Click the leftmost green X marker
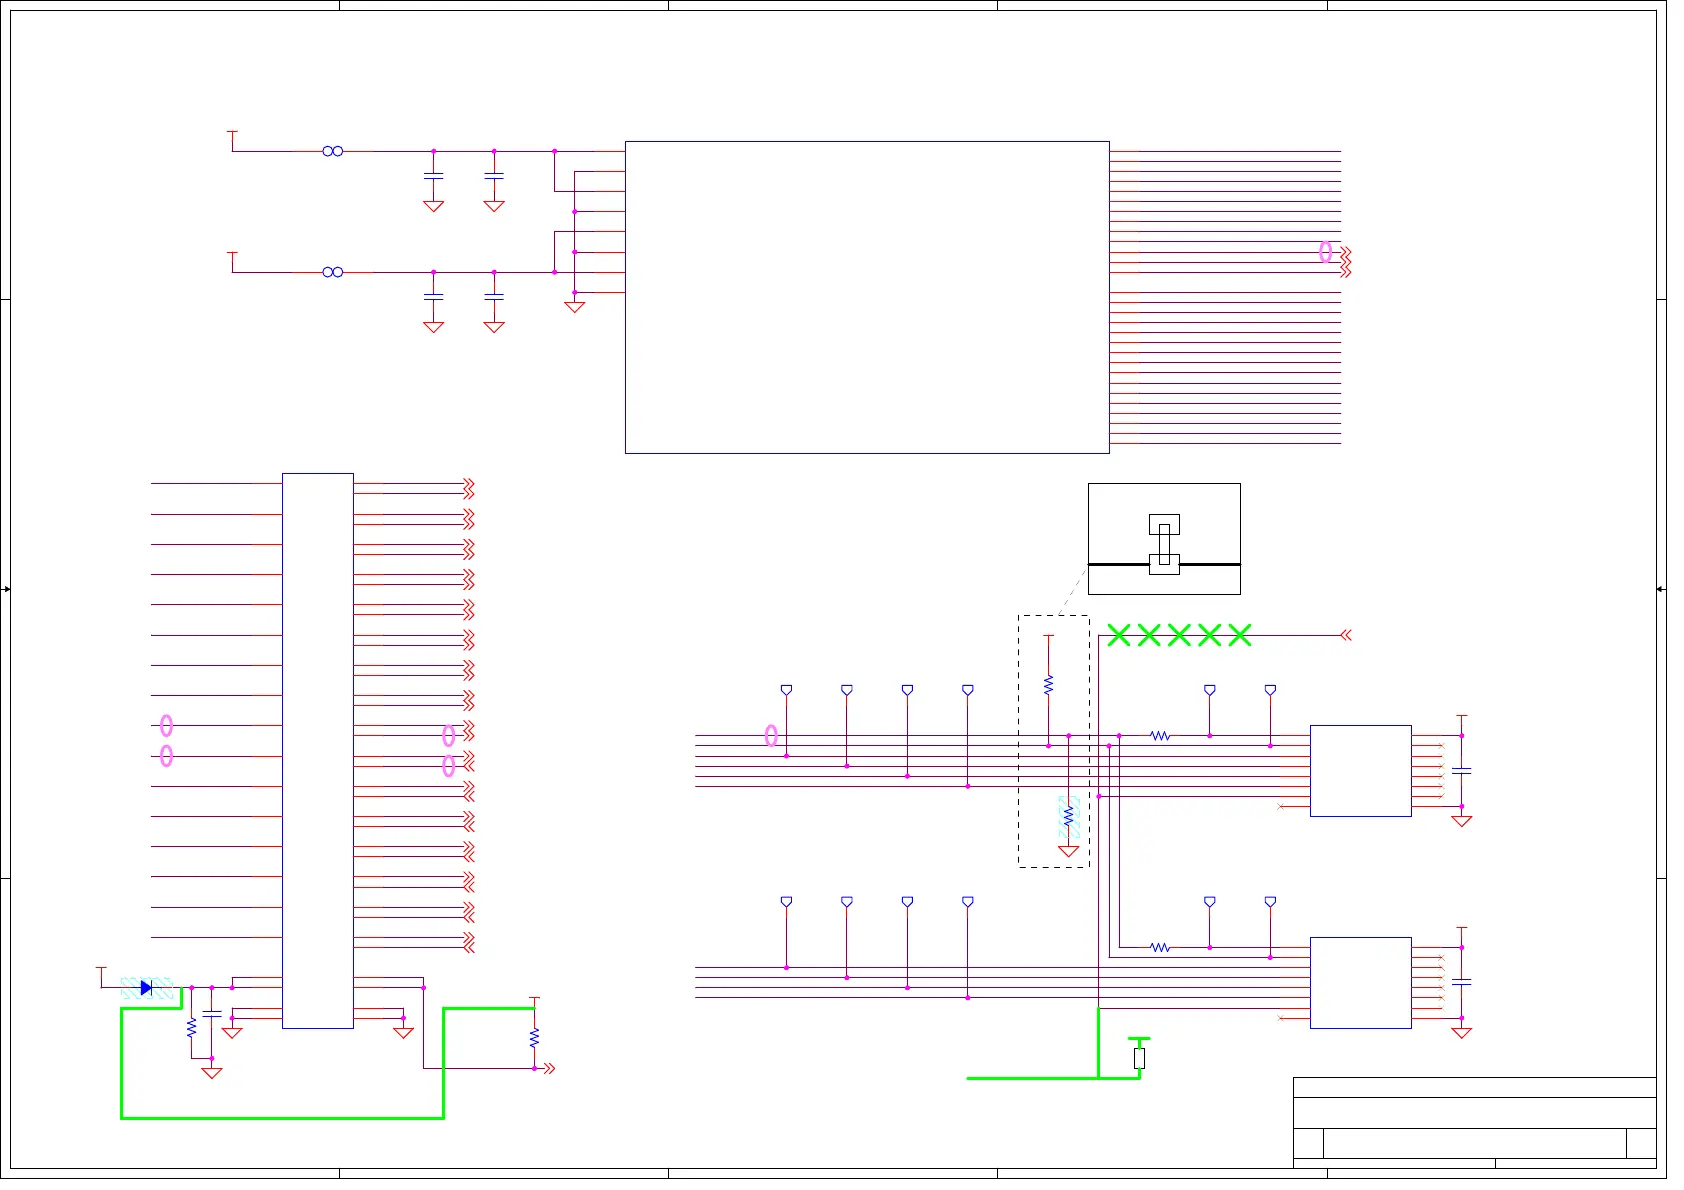Viewport: 1684px width, 1190px height. 1119,635
